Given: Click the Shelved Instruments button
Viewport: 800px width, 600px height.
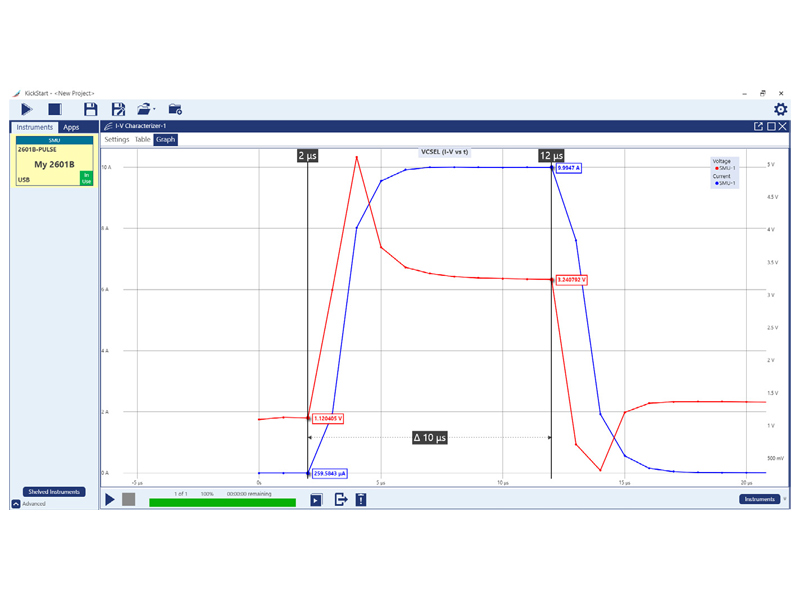Looking at the screenshot, I should [54, 492].
